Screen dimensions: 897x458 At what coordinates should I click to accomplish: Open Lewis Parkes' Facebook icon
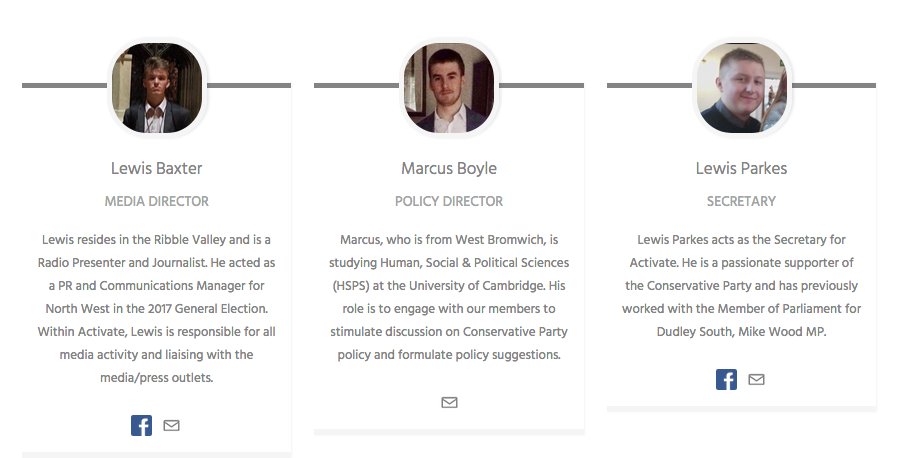tap(727, 380)
